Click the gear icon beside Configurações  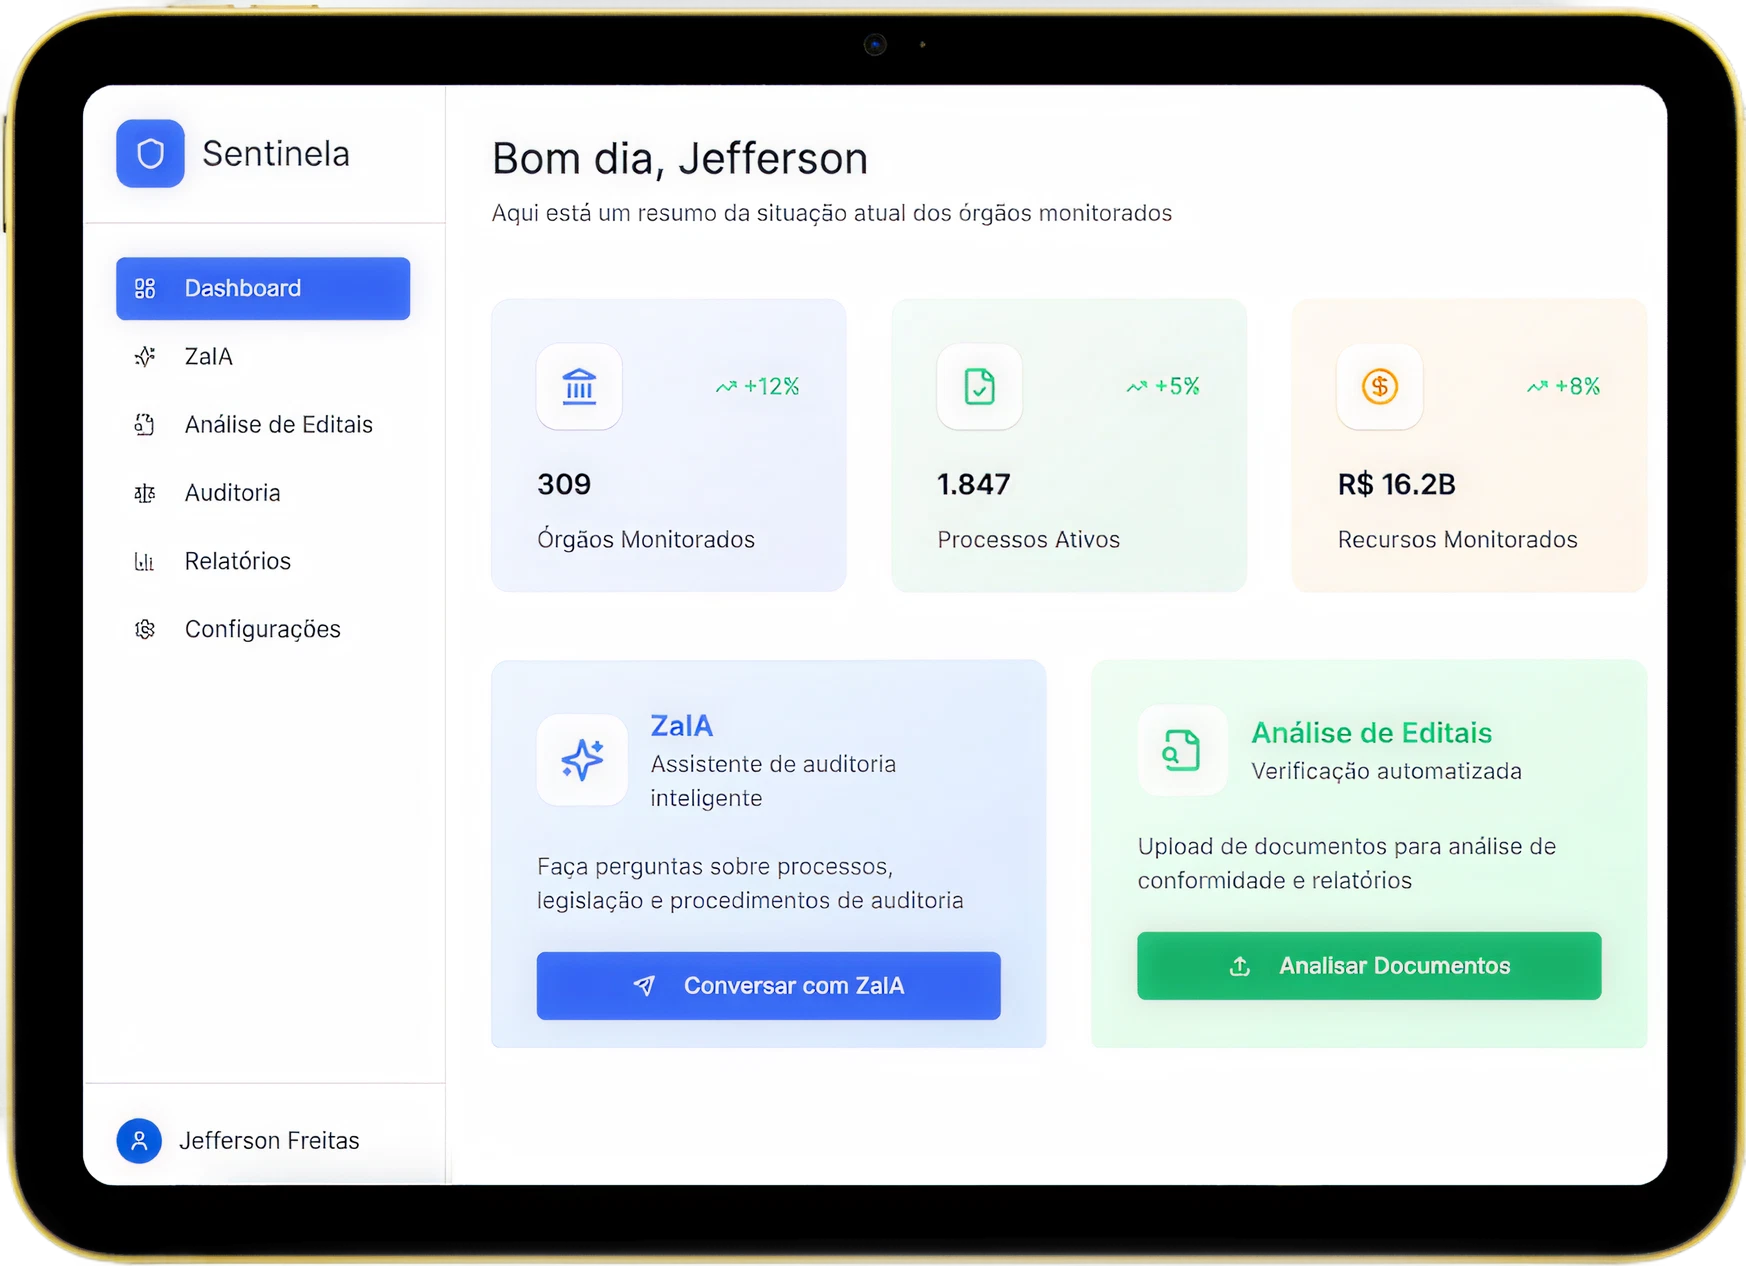point(145,629)
